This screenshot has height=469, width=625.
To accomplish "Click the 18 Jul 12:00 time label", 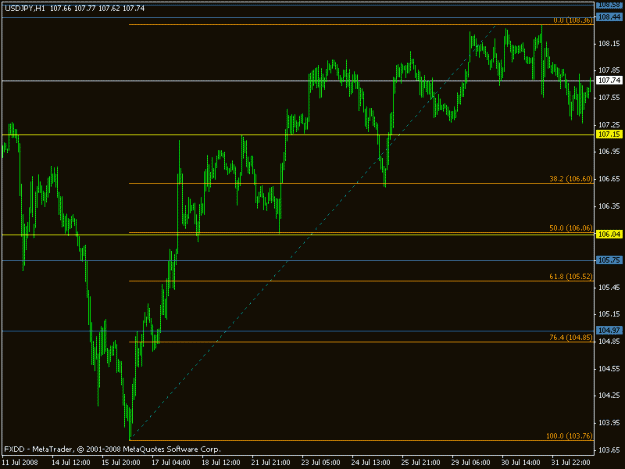I will pos(220,463).
